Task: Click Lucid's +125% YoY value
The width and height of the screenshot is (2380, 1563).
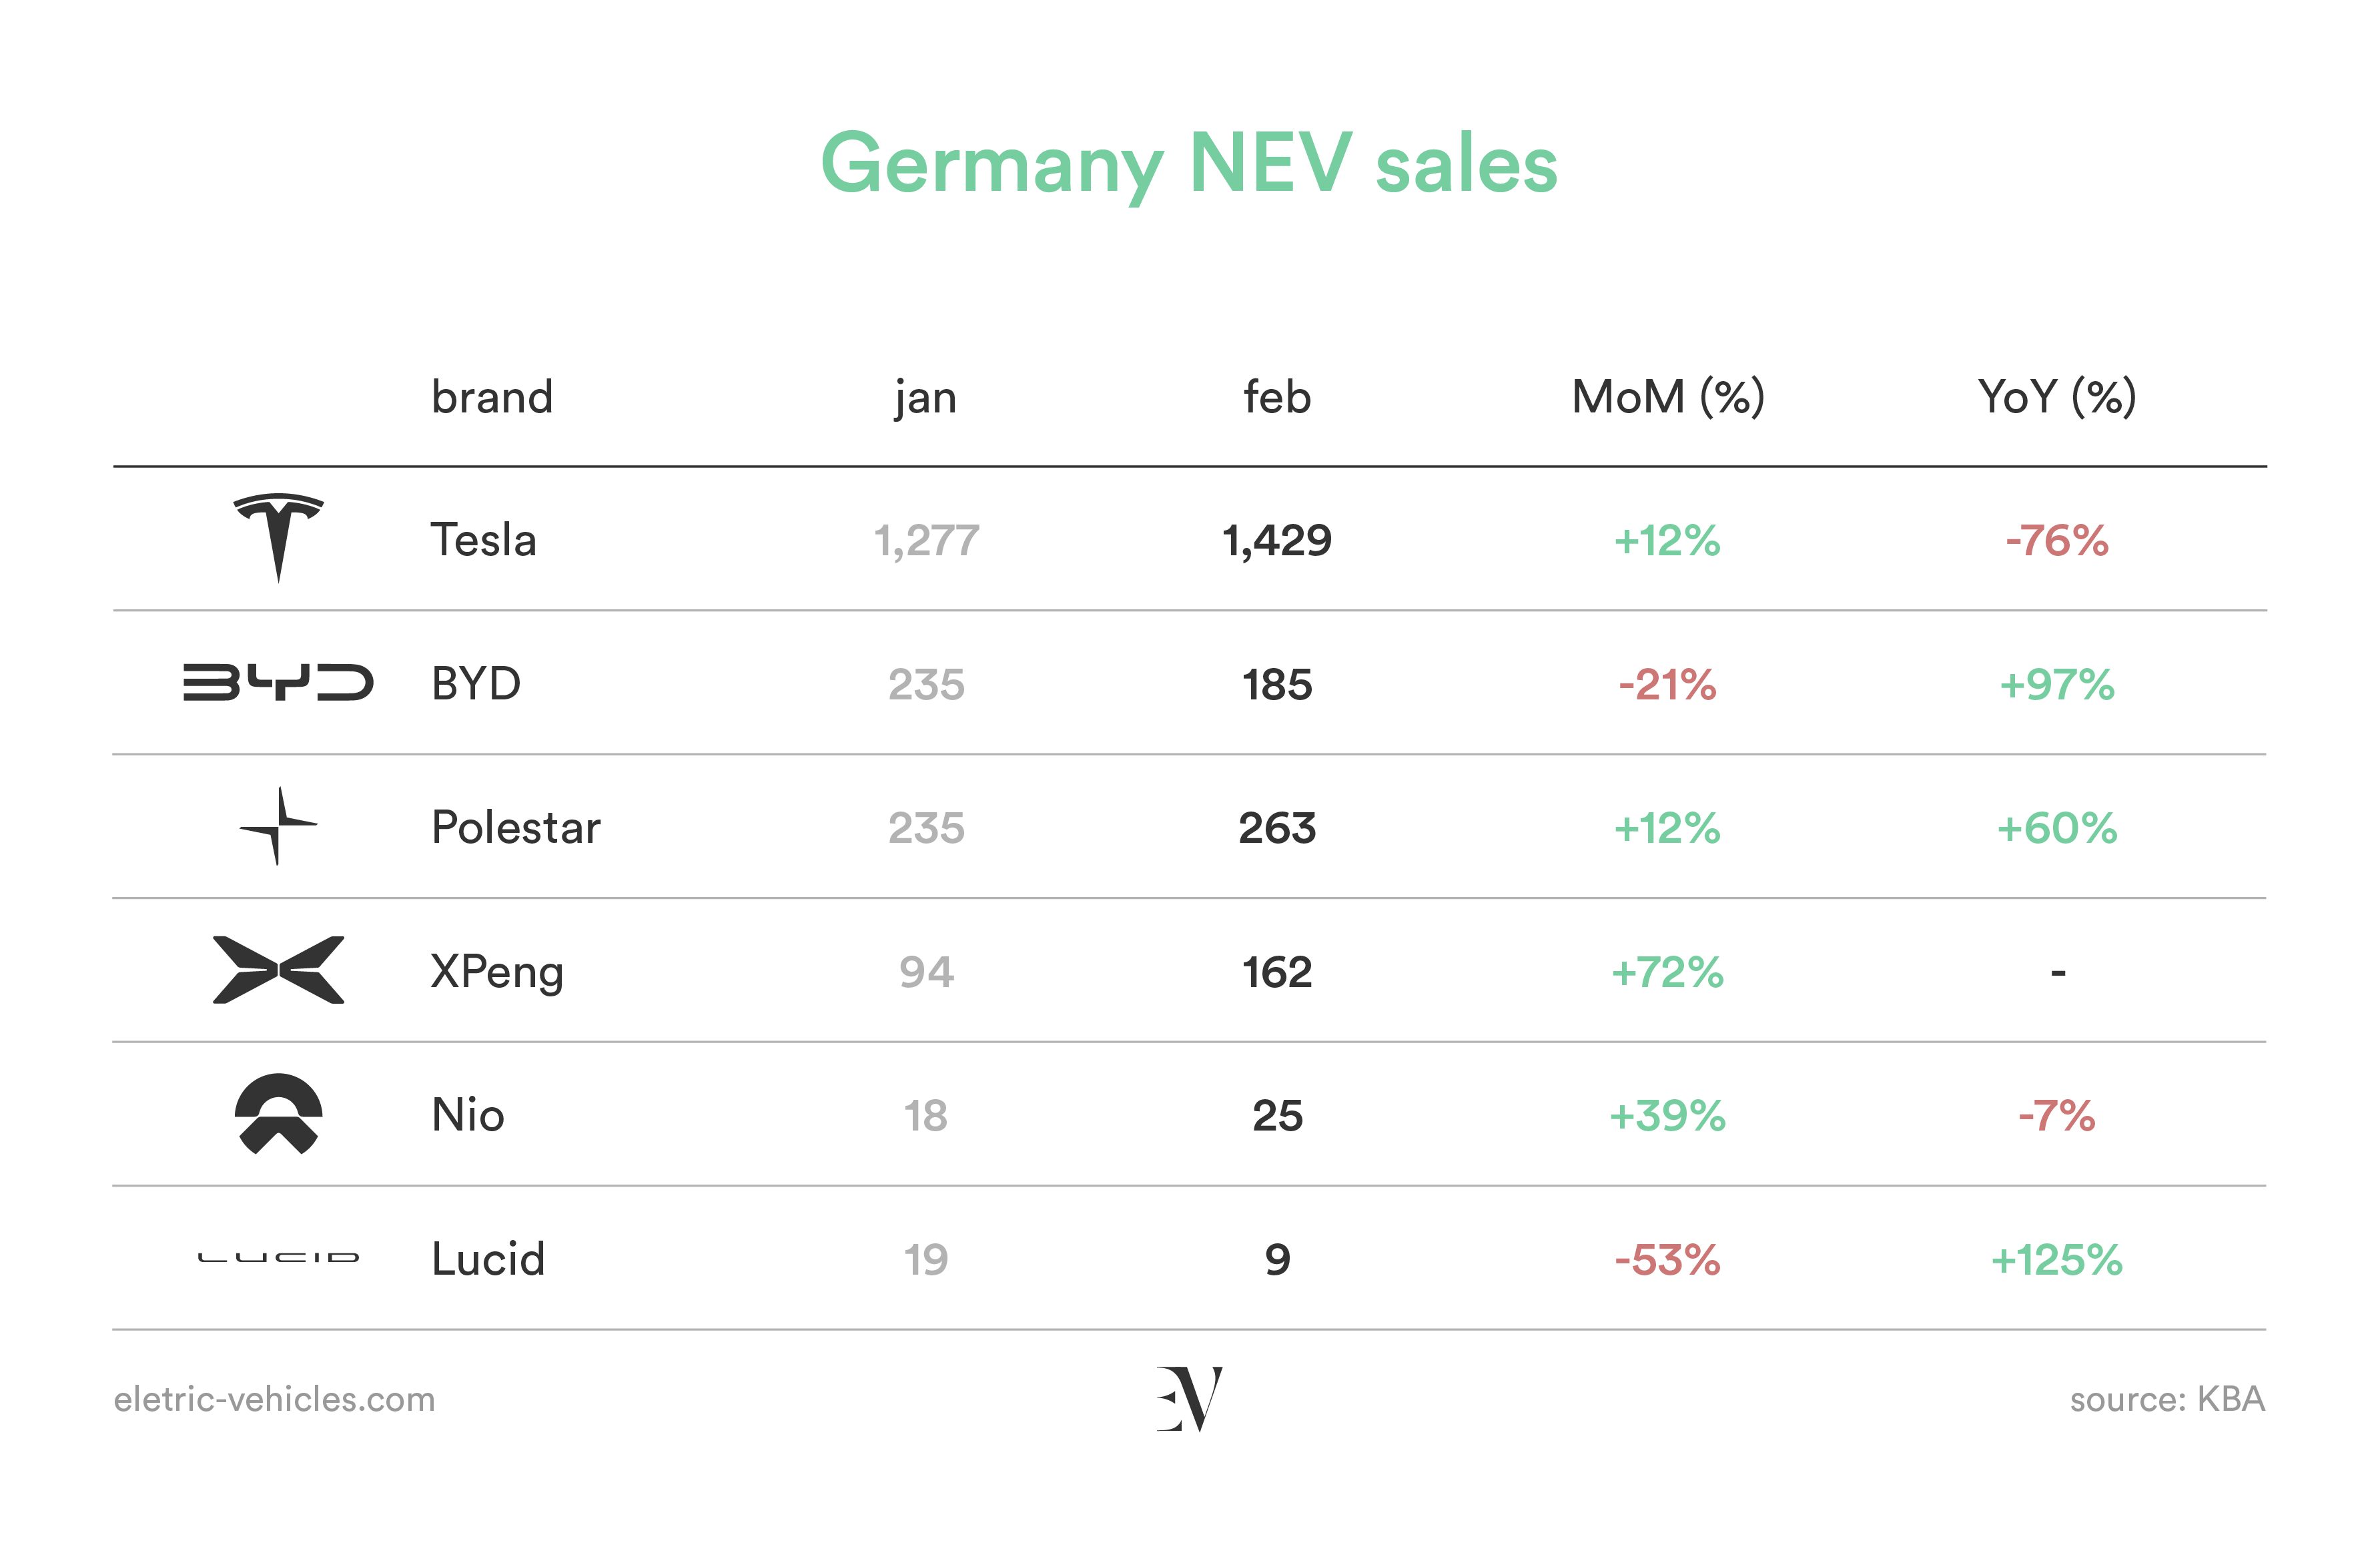Action: point(2057,1259)
